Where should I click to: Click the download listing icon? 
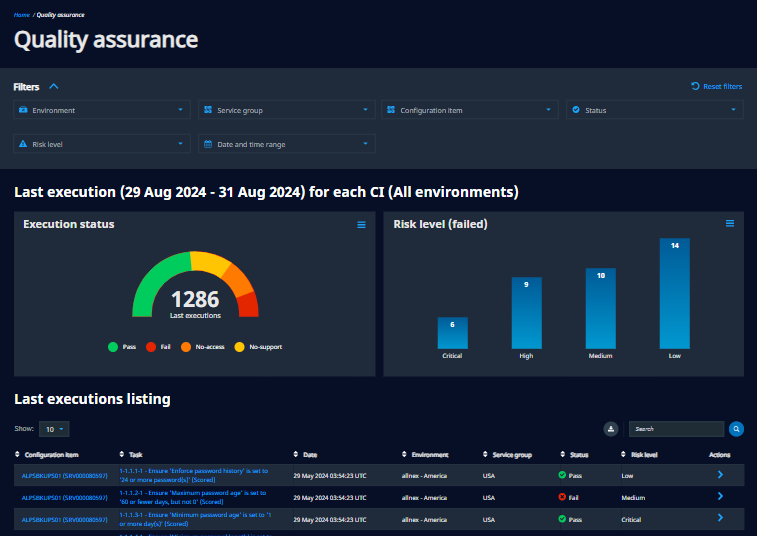611,429
